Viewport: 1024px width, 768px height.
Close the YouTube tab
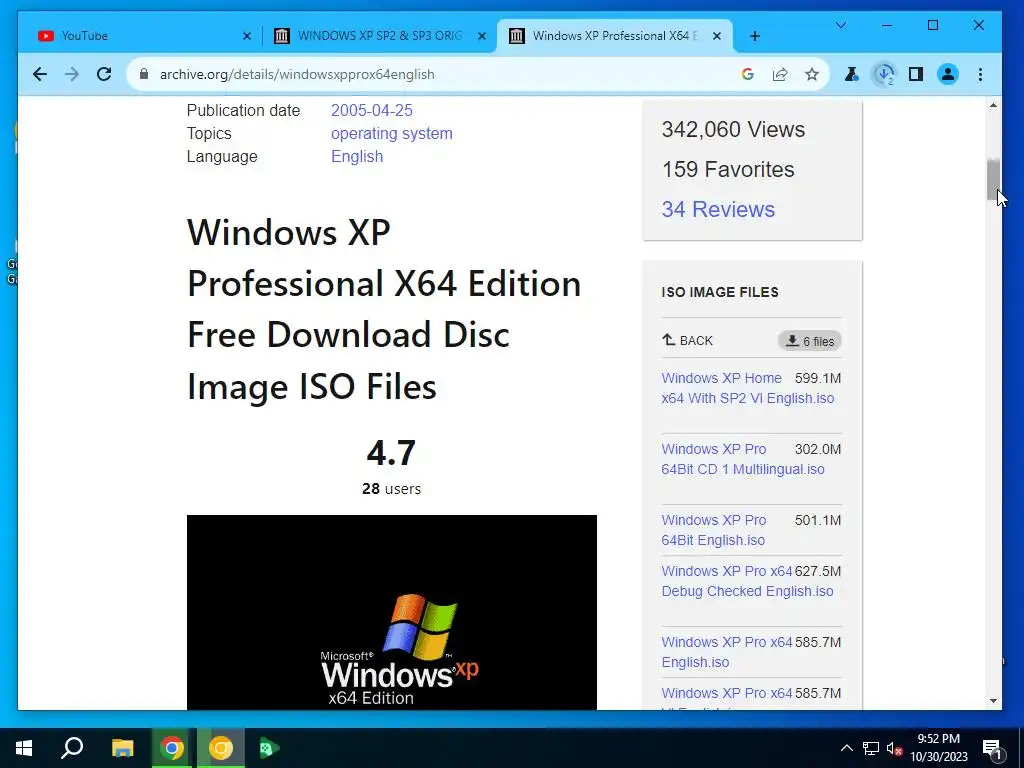tap(247, 37)
